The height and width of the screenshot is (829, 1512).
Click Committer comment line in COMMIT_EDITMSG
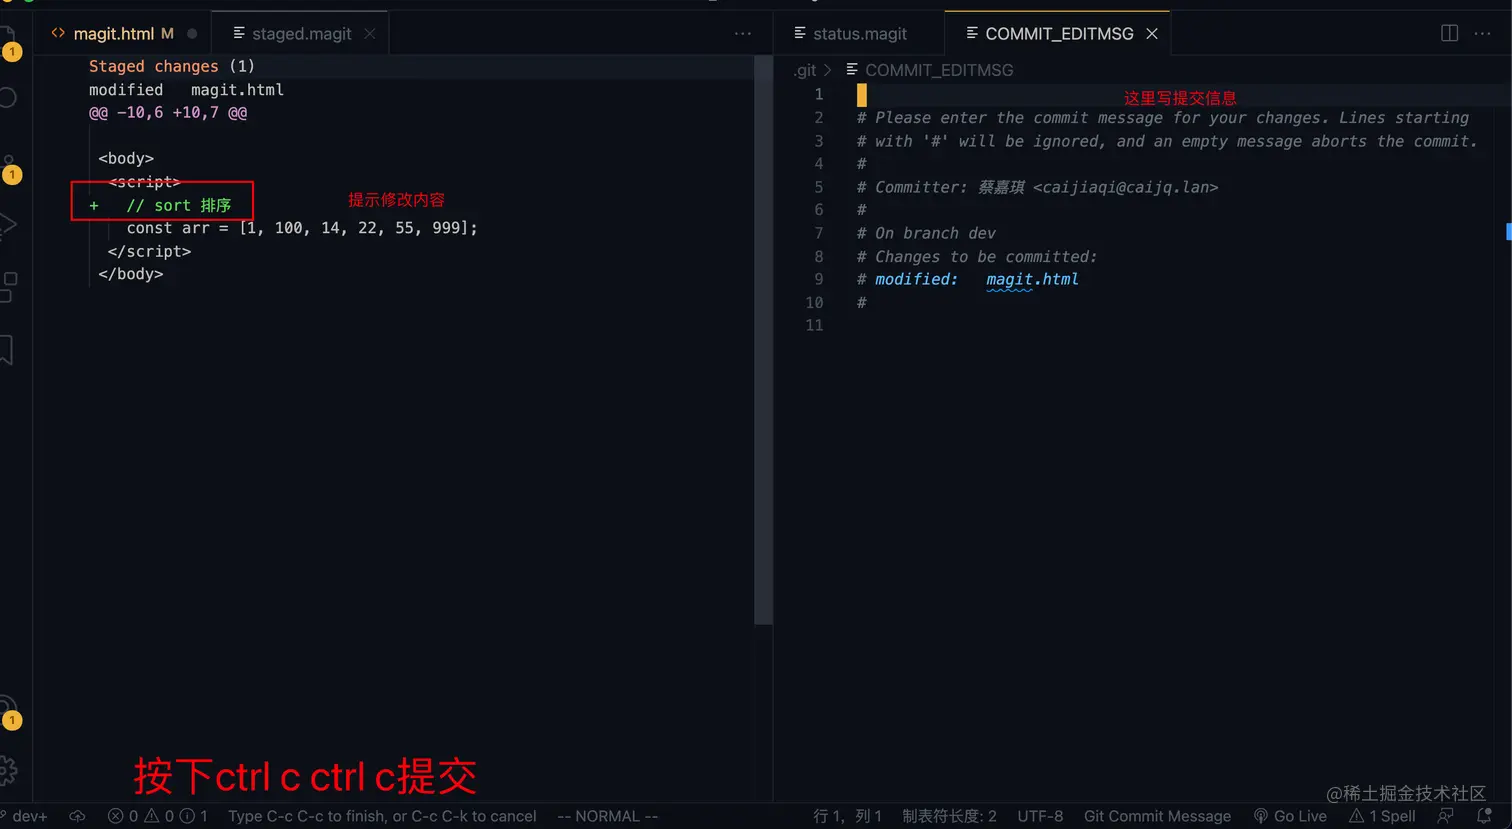click(x=1037, y=187)
